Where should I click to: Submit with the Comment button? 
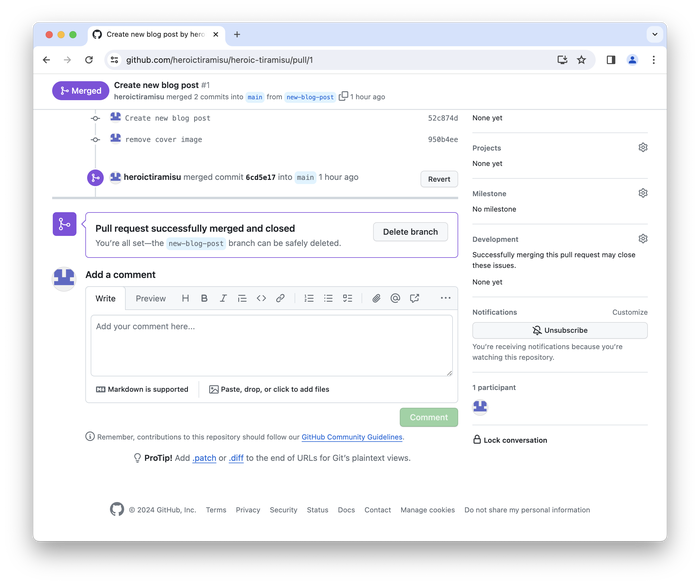pyautogui.click(x=429, y=417)
